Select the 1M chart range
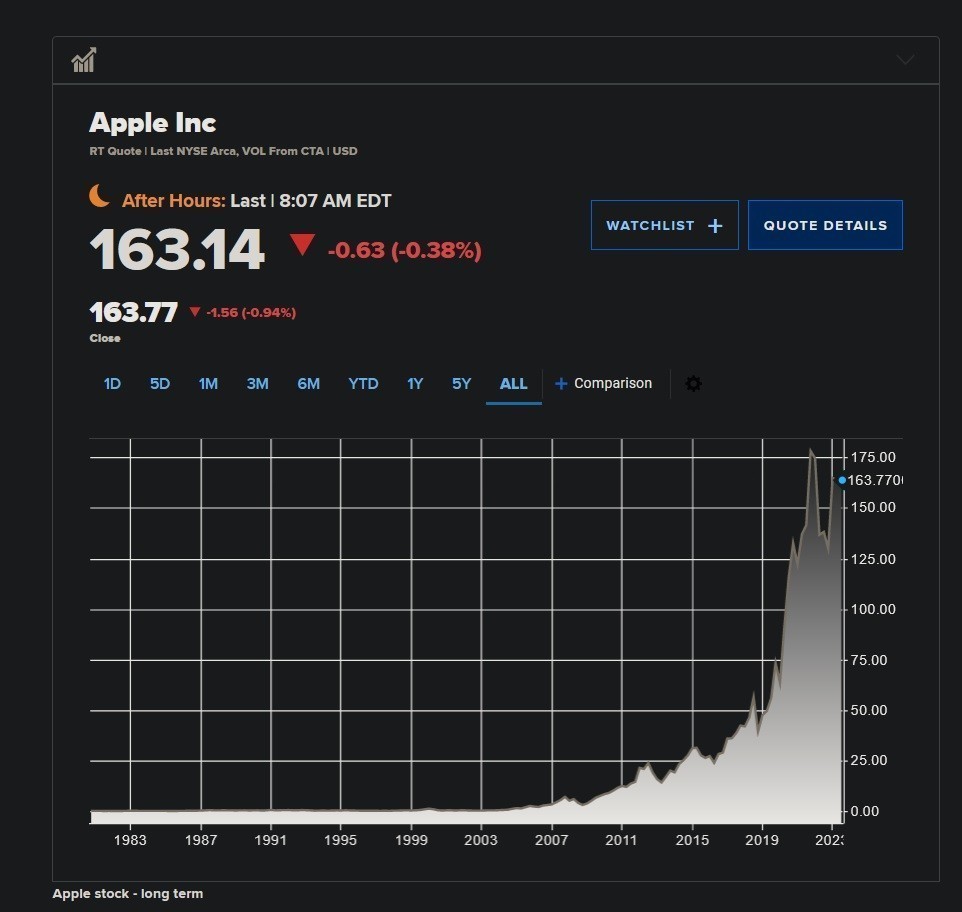Screen dimensions: 962x912 208,384
